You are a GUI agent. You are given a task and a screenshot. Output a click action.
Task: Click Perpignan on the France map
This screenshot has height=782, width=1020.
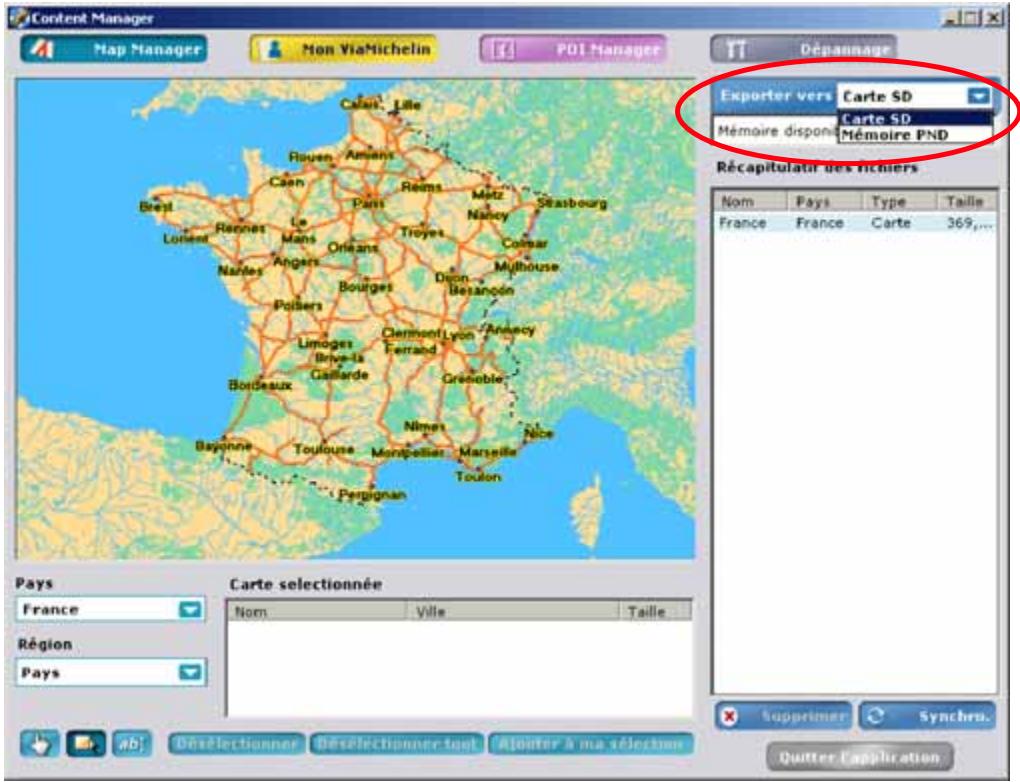point(372,494)
